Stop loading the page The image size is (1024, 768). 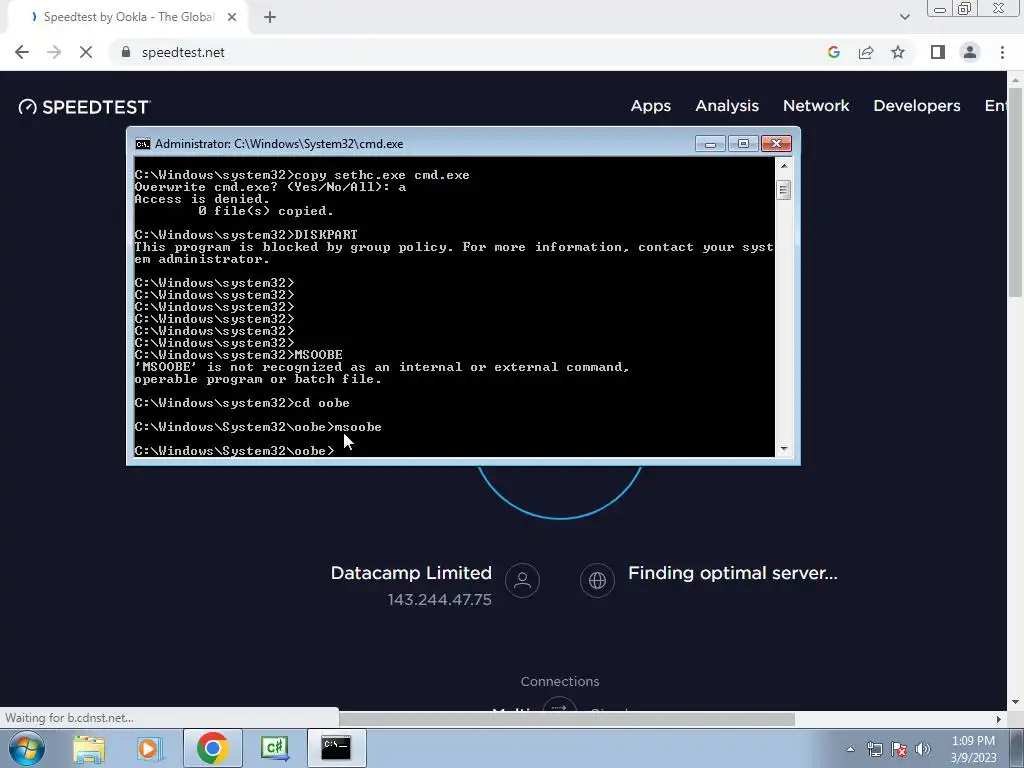(86, 52)
